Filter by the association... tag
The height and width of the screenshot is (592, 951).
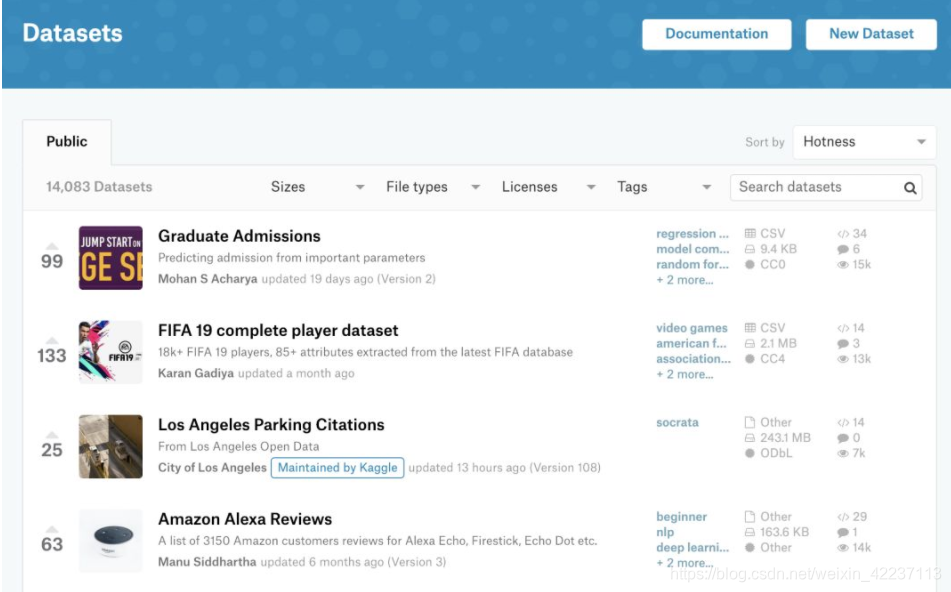coord(693,359)
